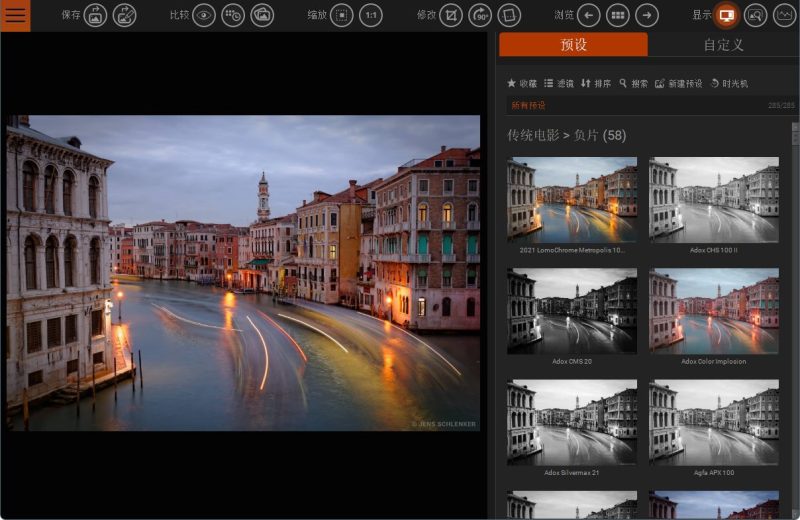Open the 排序 sort options
Image resolution: width=800 pixels, height=520 pixels.
596,83
